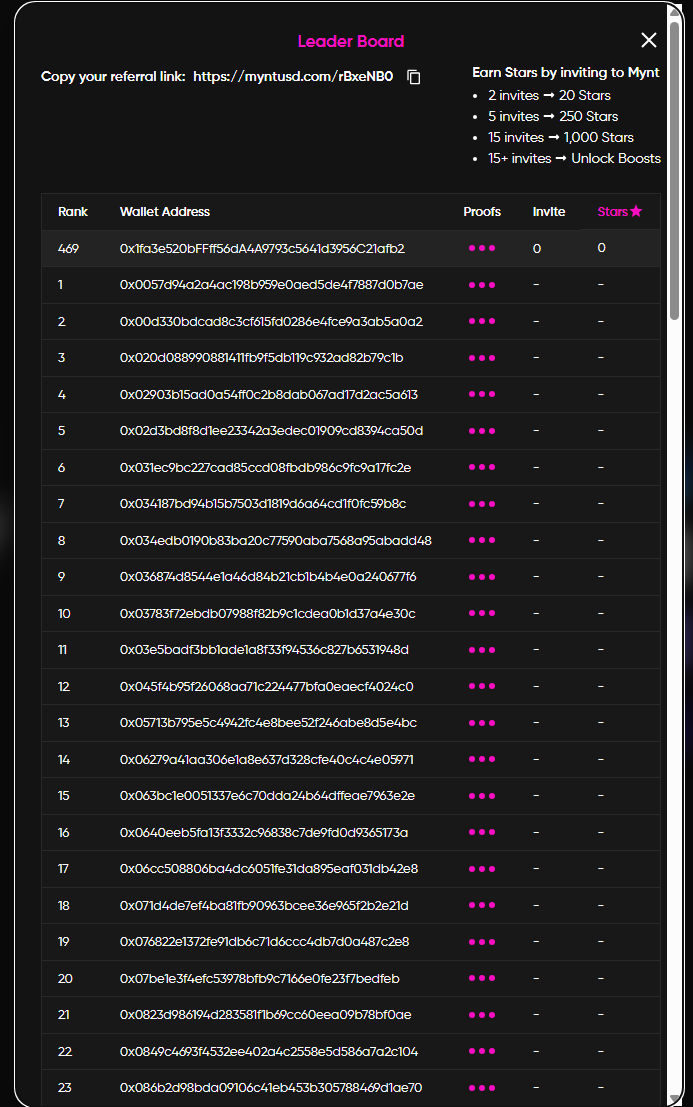Viewport: 693px width, 1107px height.
Task: Select wallet address 0x1fa3e520bFFff56dA4A9793c5641d3956C21afb2
Action: (262, 249)
